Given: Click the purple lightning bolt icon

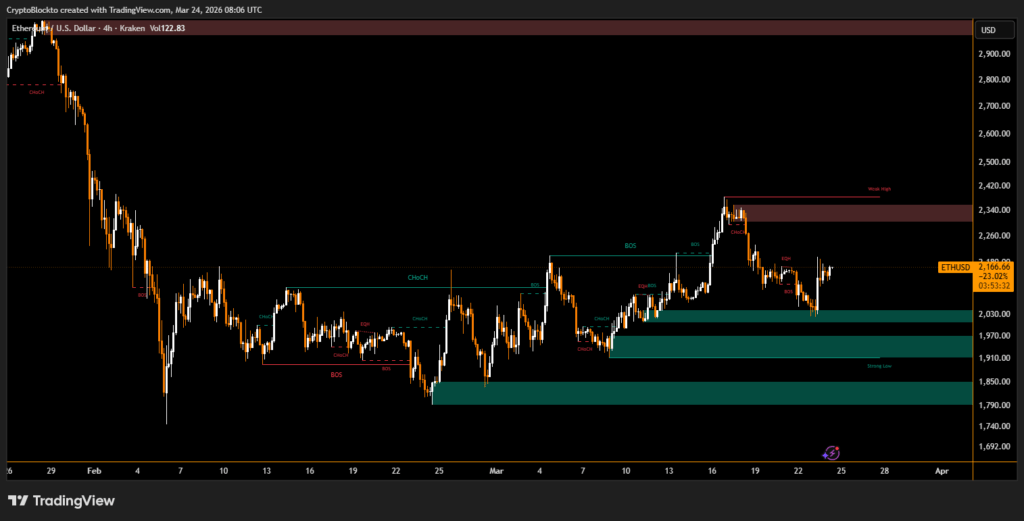Looking at the screenshot, I should pos(831,453).
